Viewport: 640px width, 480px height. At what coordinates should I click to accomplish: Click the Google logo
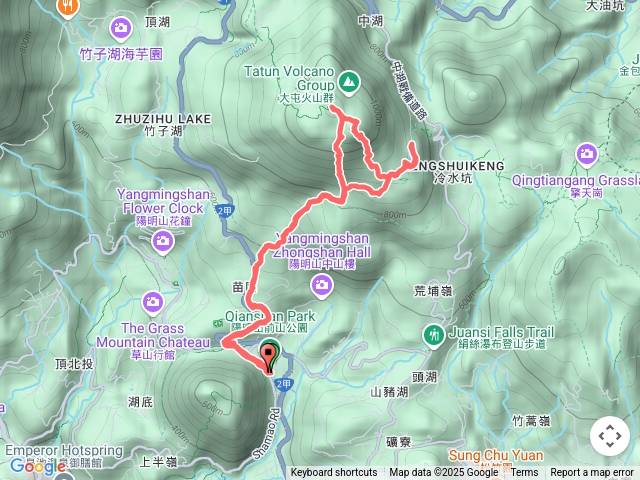36,465
